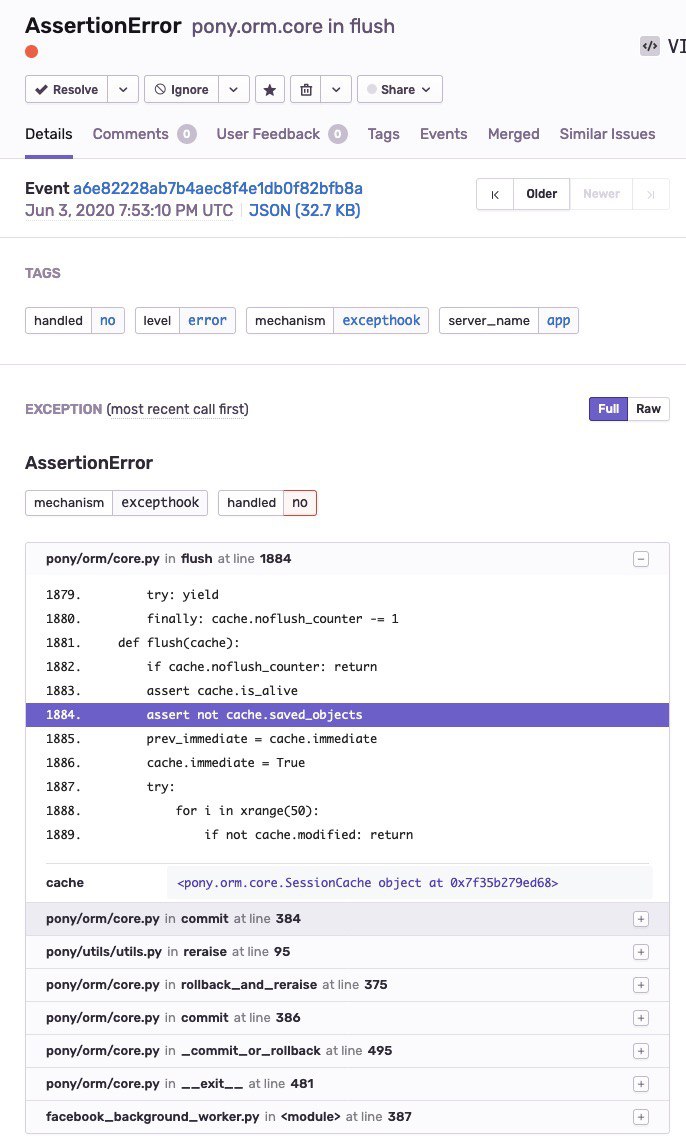Open the Ignore options dropdown
The width and height of the screenshot is (686, 1147).
pyautogui.click(x=234, y=89)
